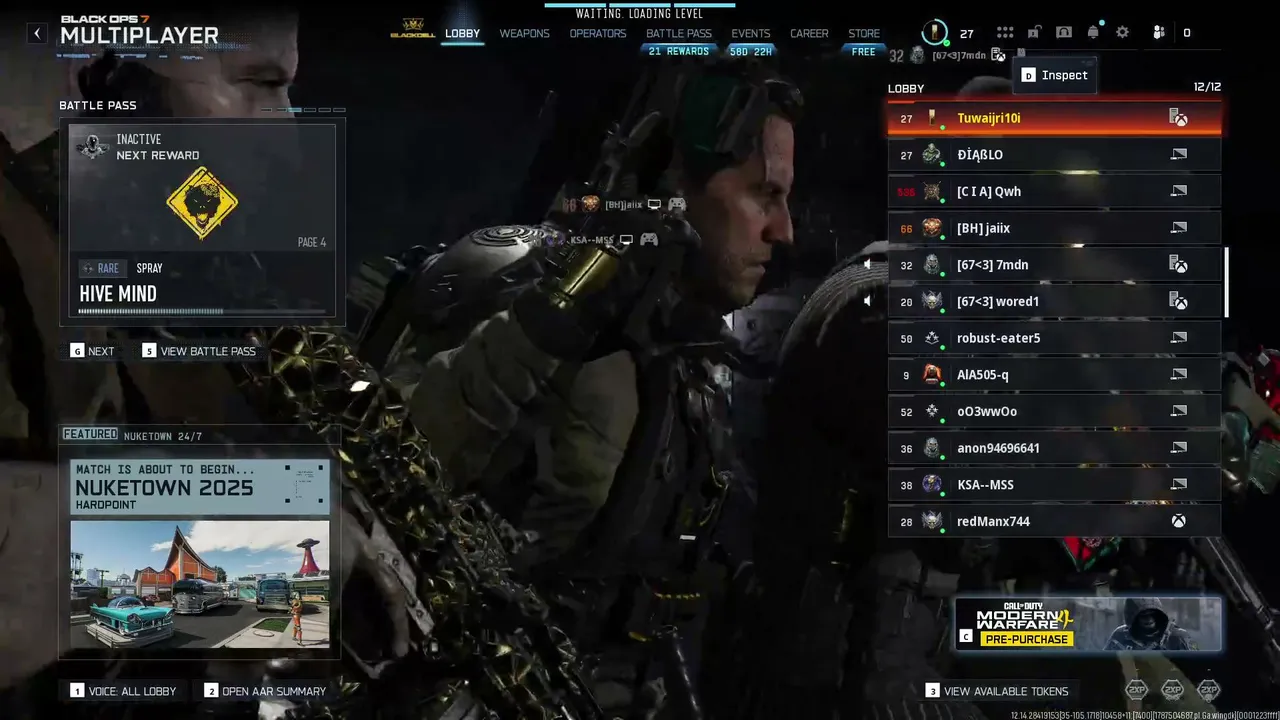
Task: Click the first double XP token icon
Action: (1137, 689)
